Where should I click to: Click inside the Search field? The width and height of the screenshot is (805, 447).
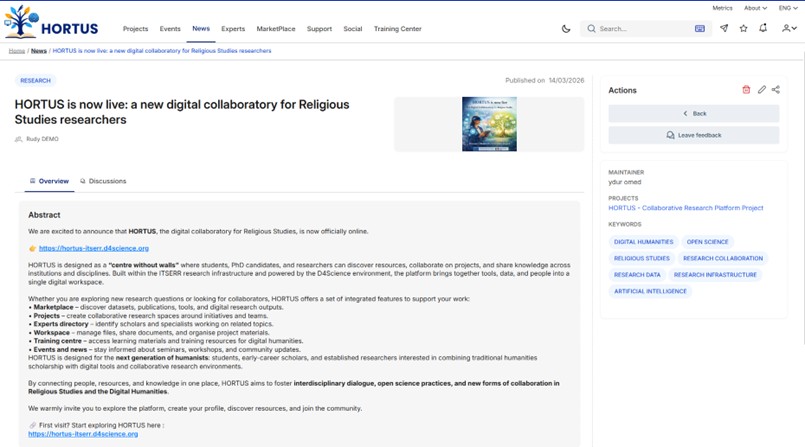646,29
